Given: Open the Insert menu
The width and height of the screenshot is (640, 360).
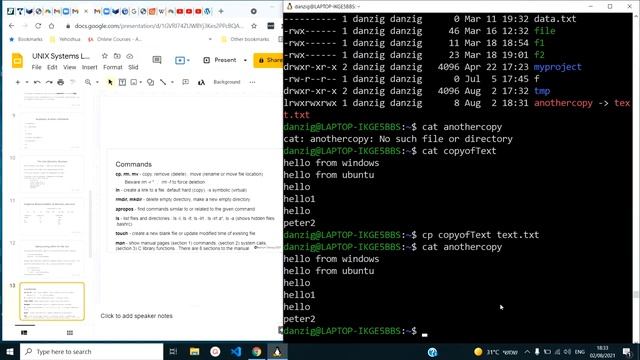Looking at the screenshot, I should pyautogui.click(x=89, y=67).
